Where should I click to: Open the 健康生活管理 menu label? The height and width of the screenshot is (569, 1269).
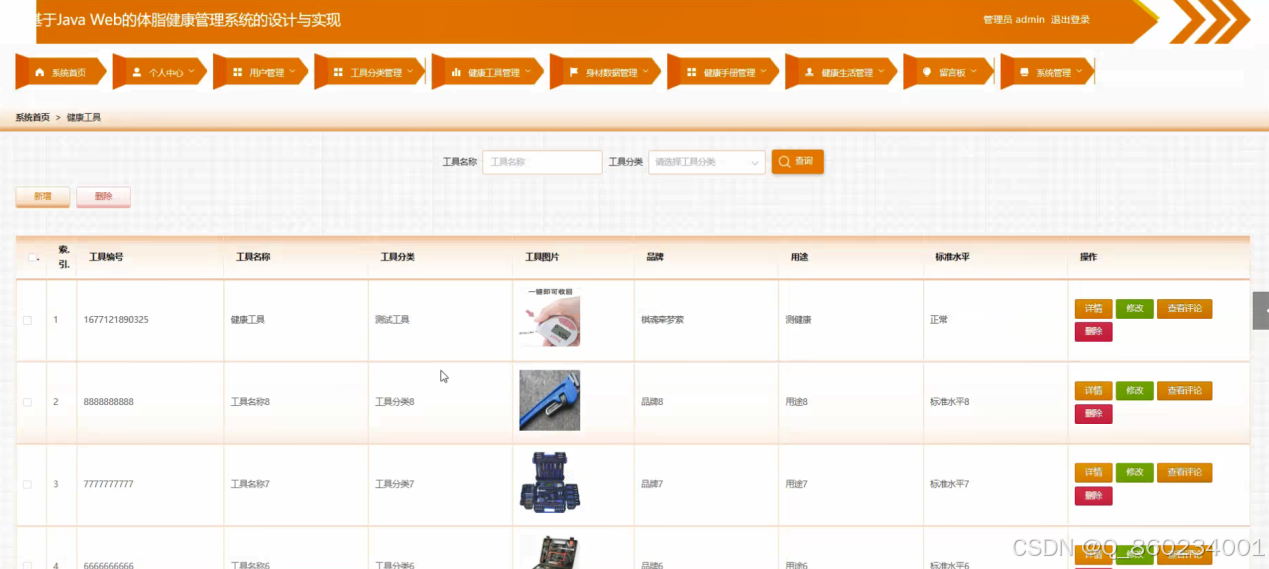847,73
